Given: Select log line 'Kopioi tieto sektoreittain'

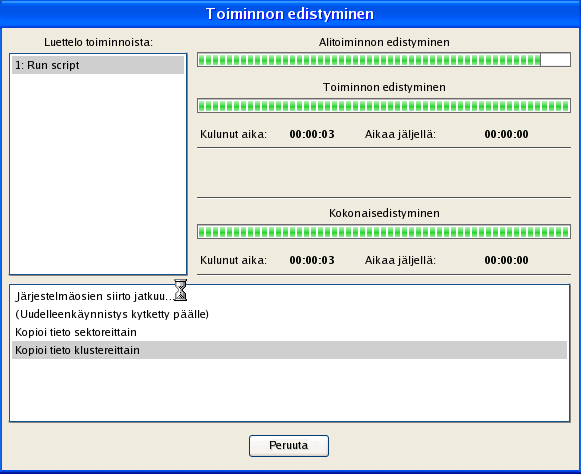Looking at the screenshot, I should [289, 332].
